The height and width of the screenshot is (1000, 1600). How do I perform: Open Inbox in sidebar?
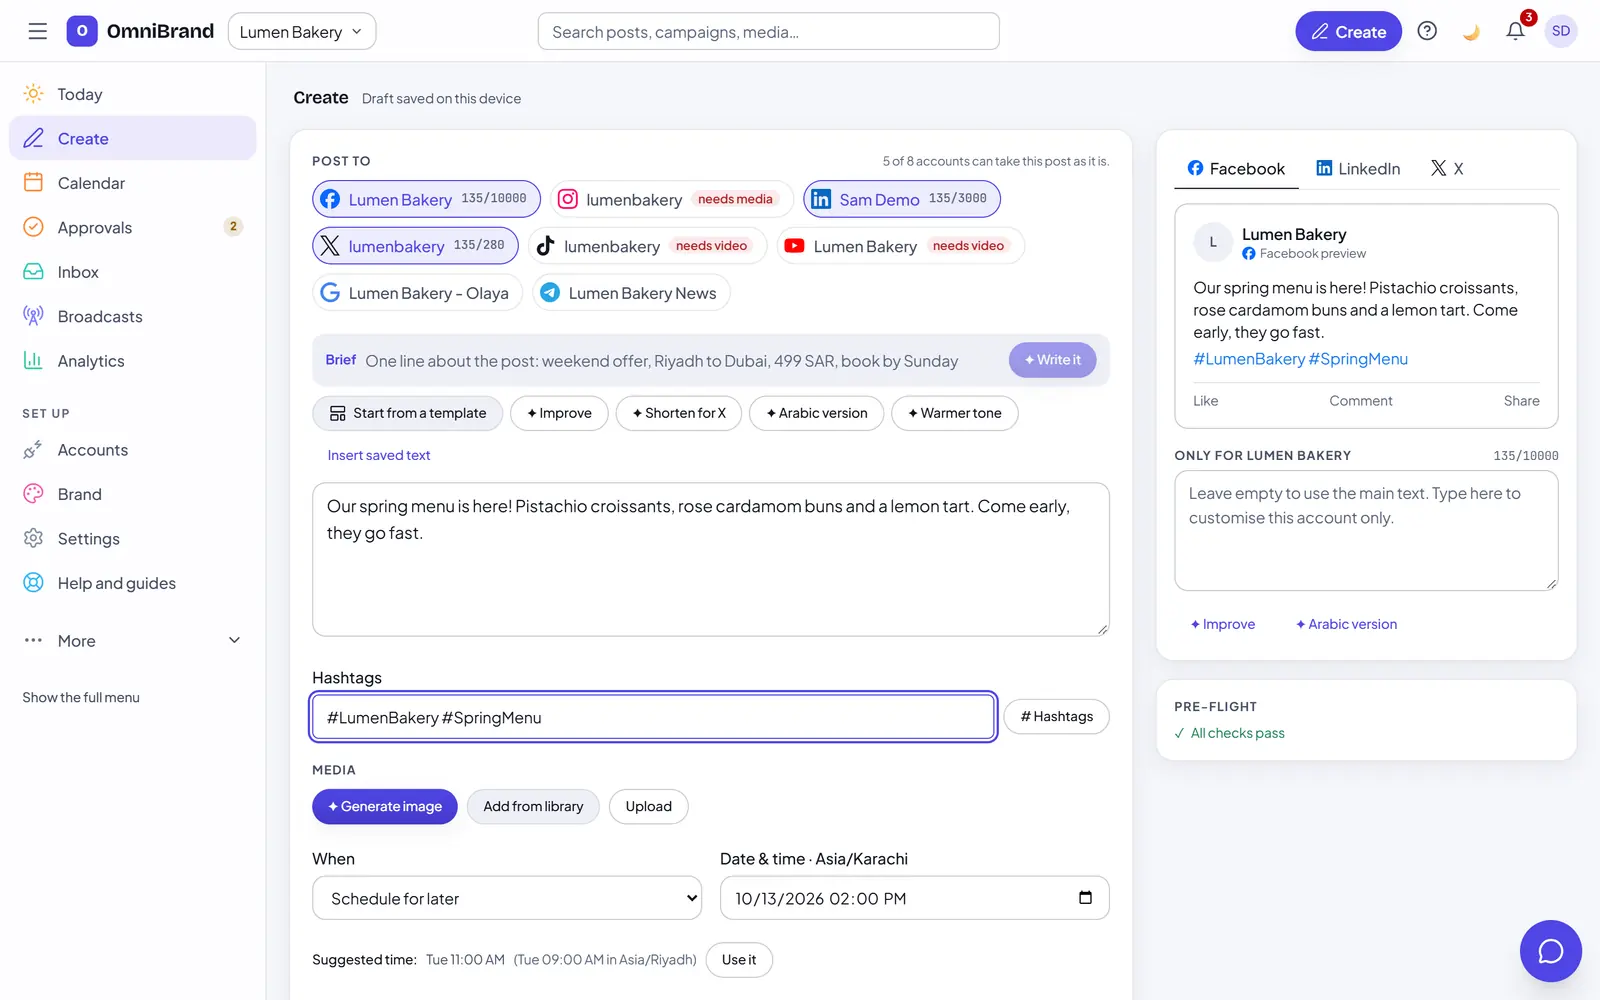click(x=132, y=272)
